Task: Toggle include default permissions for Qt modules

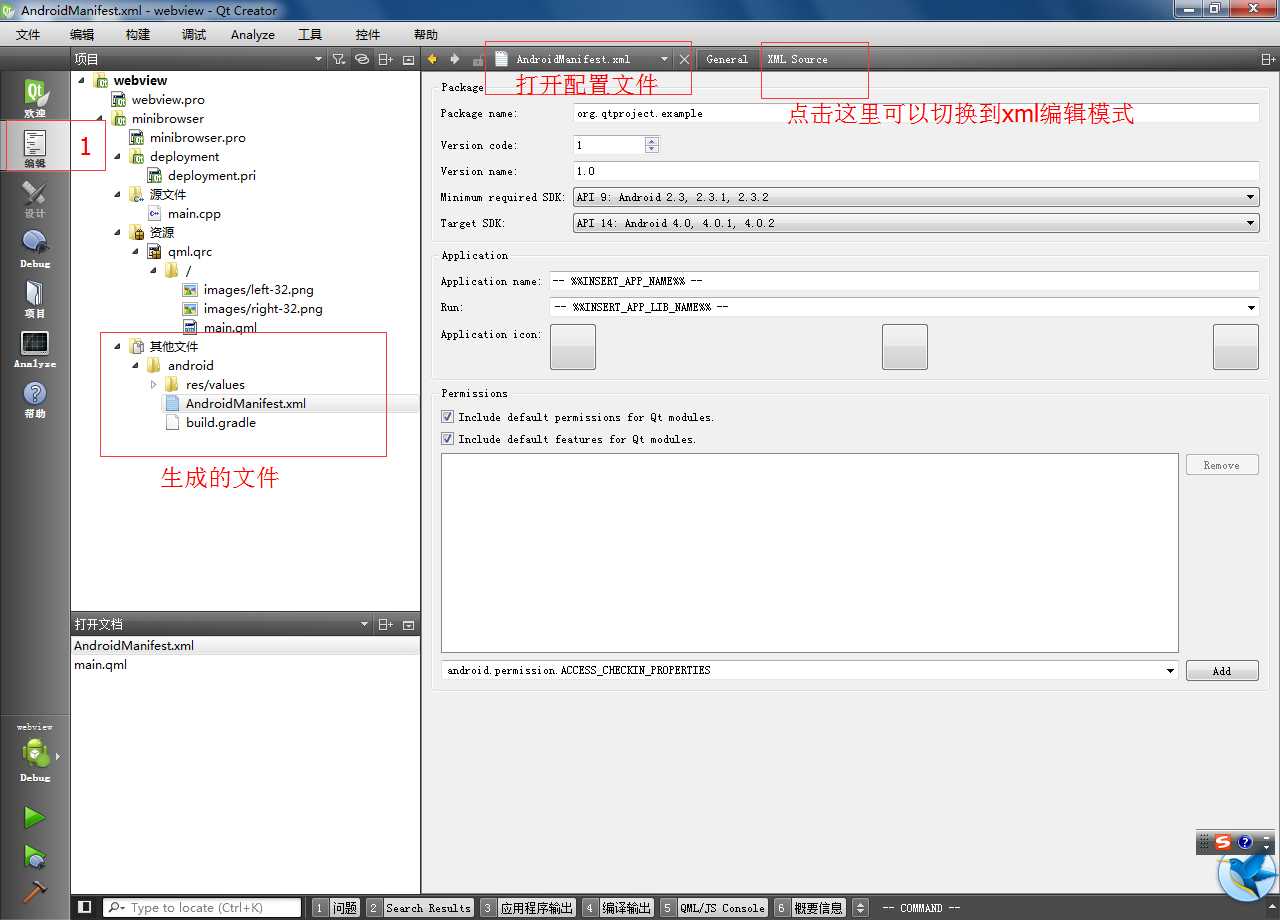Action: click(447, 417)
